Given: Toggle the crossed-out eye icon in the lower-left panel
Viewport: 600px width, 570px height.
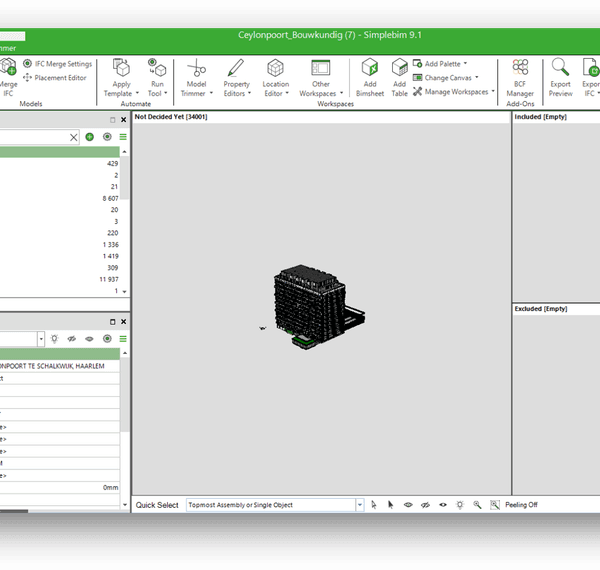Looking at the screenshot, I should (72, 339).
